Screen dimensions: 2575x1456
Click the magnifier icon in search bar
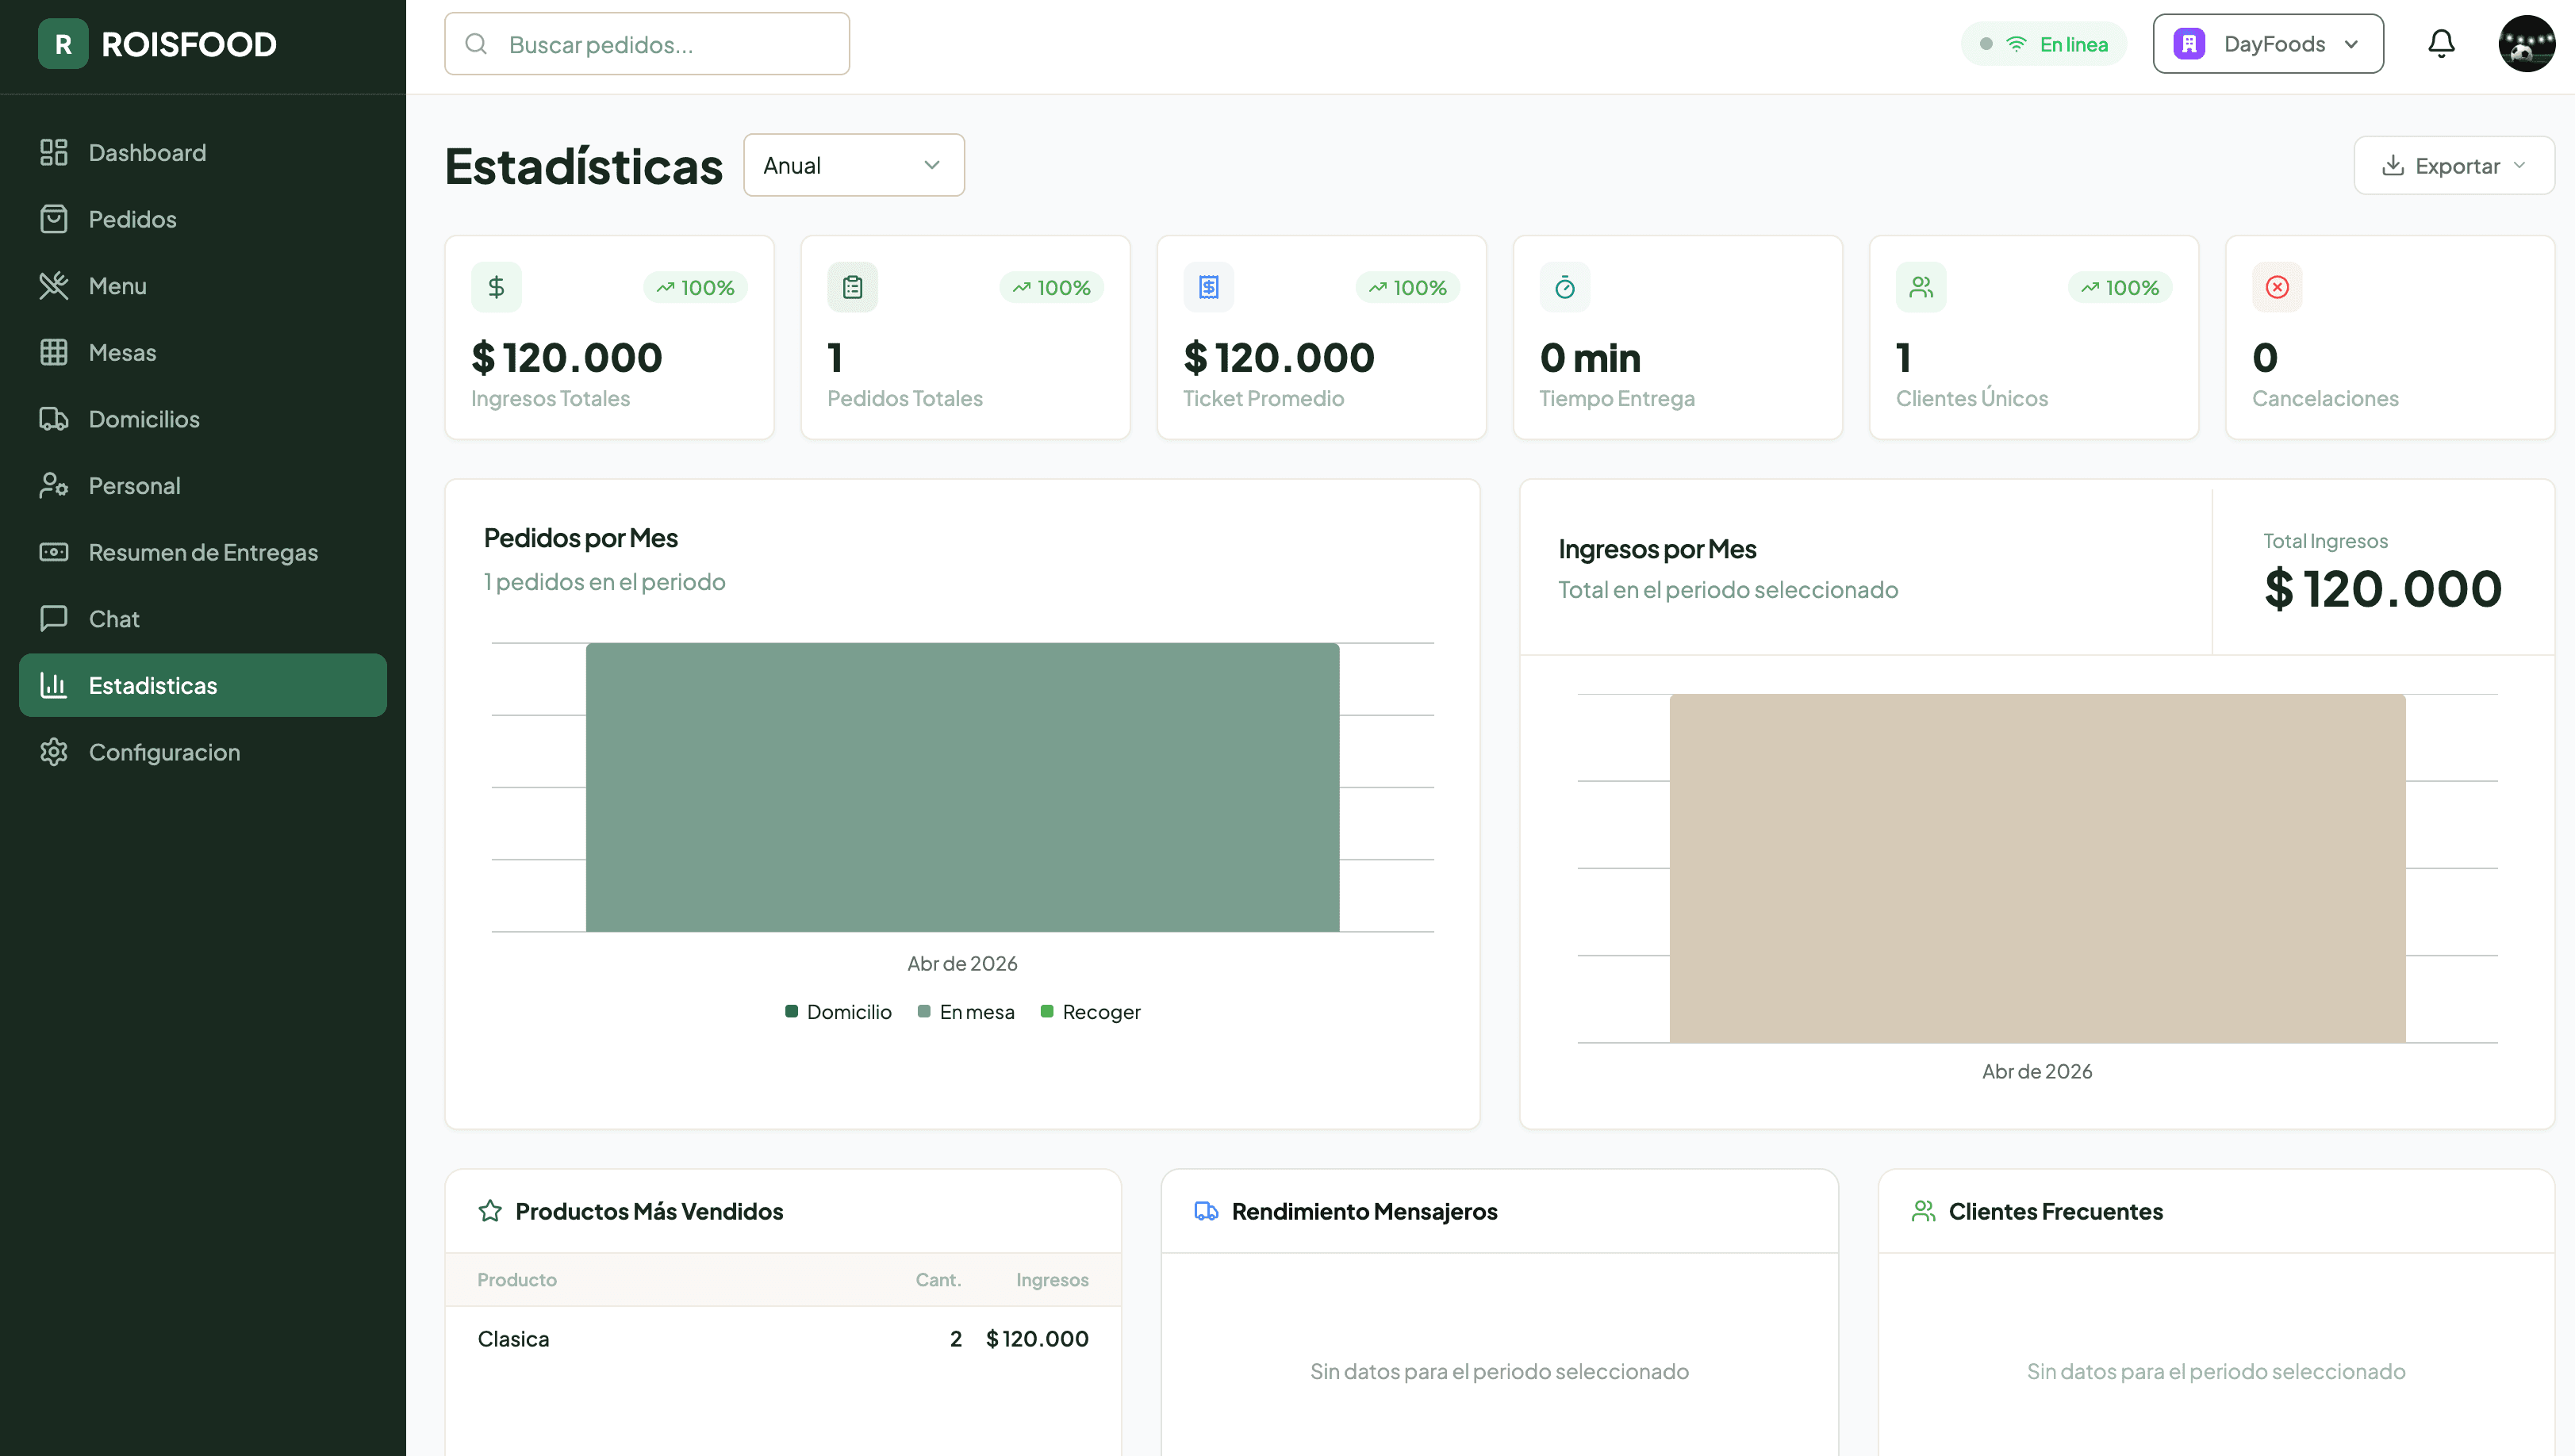[476, 44]
